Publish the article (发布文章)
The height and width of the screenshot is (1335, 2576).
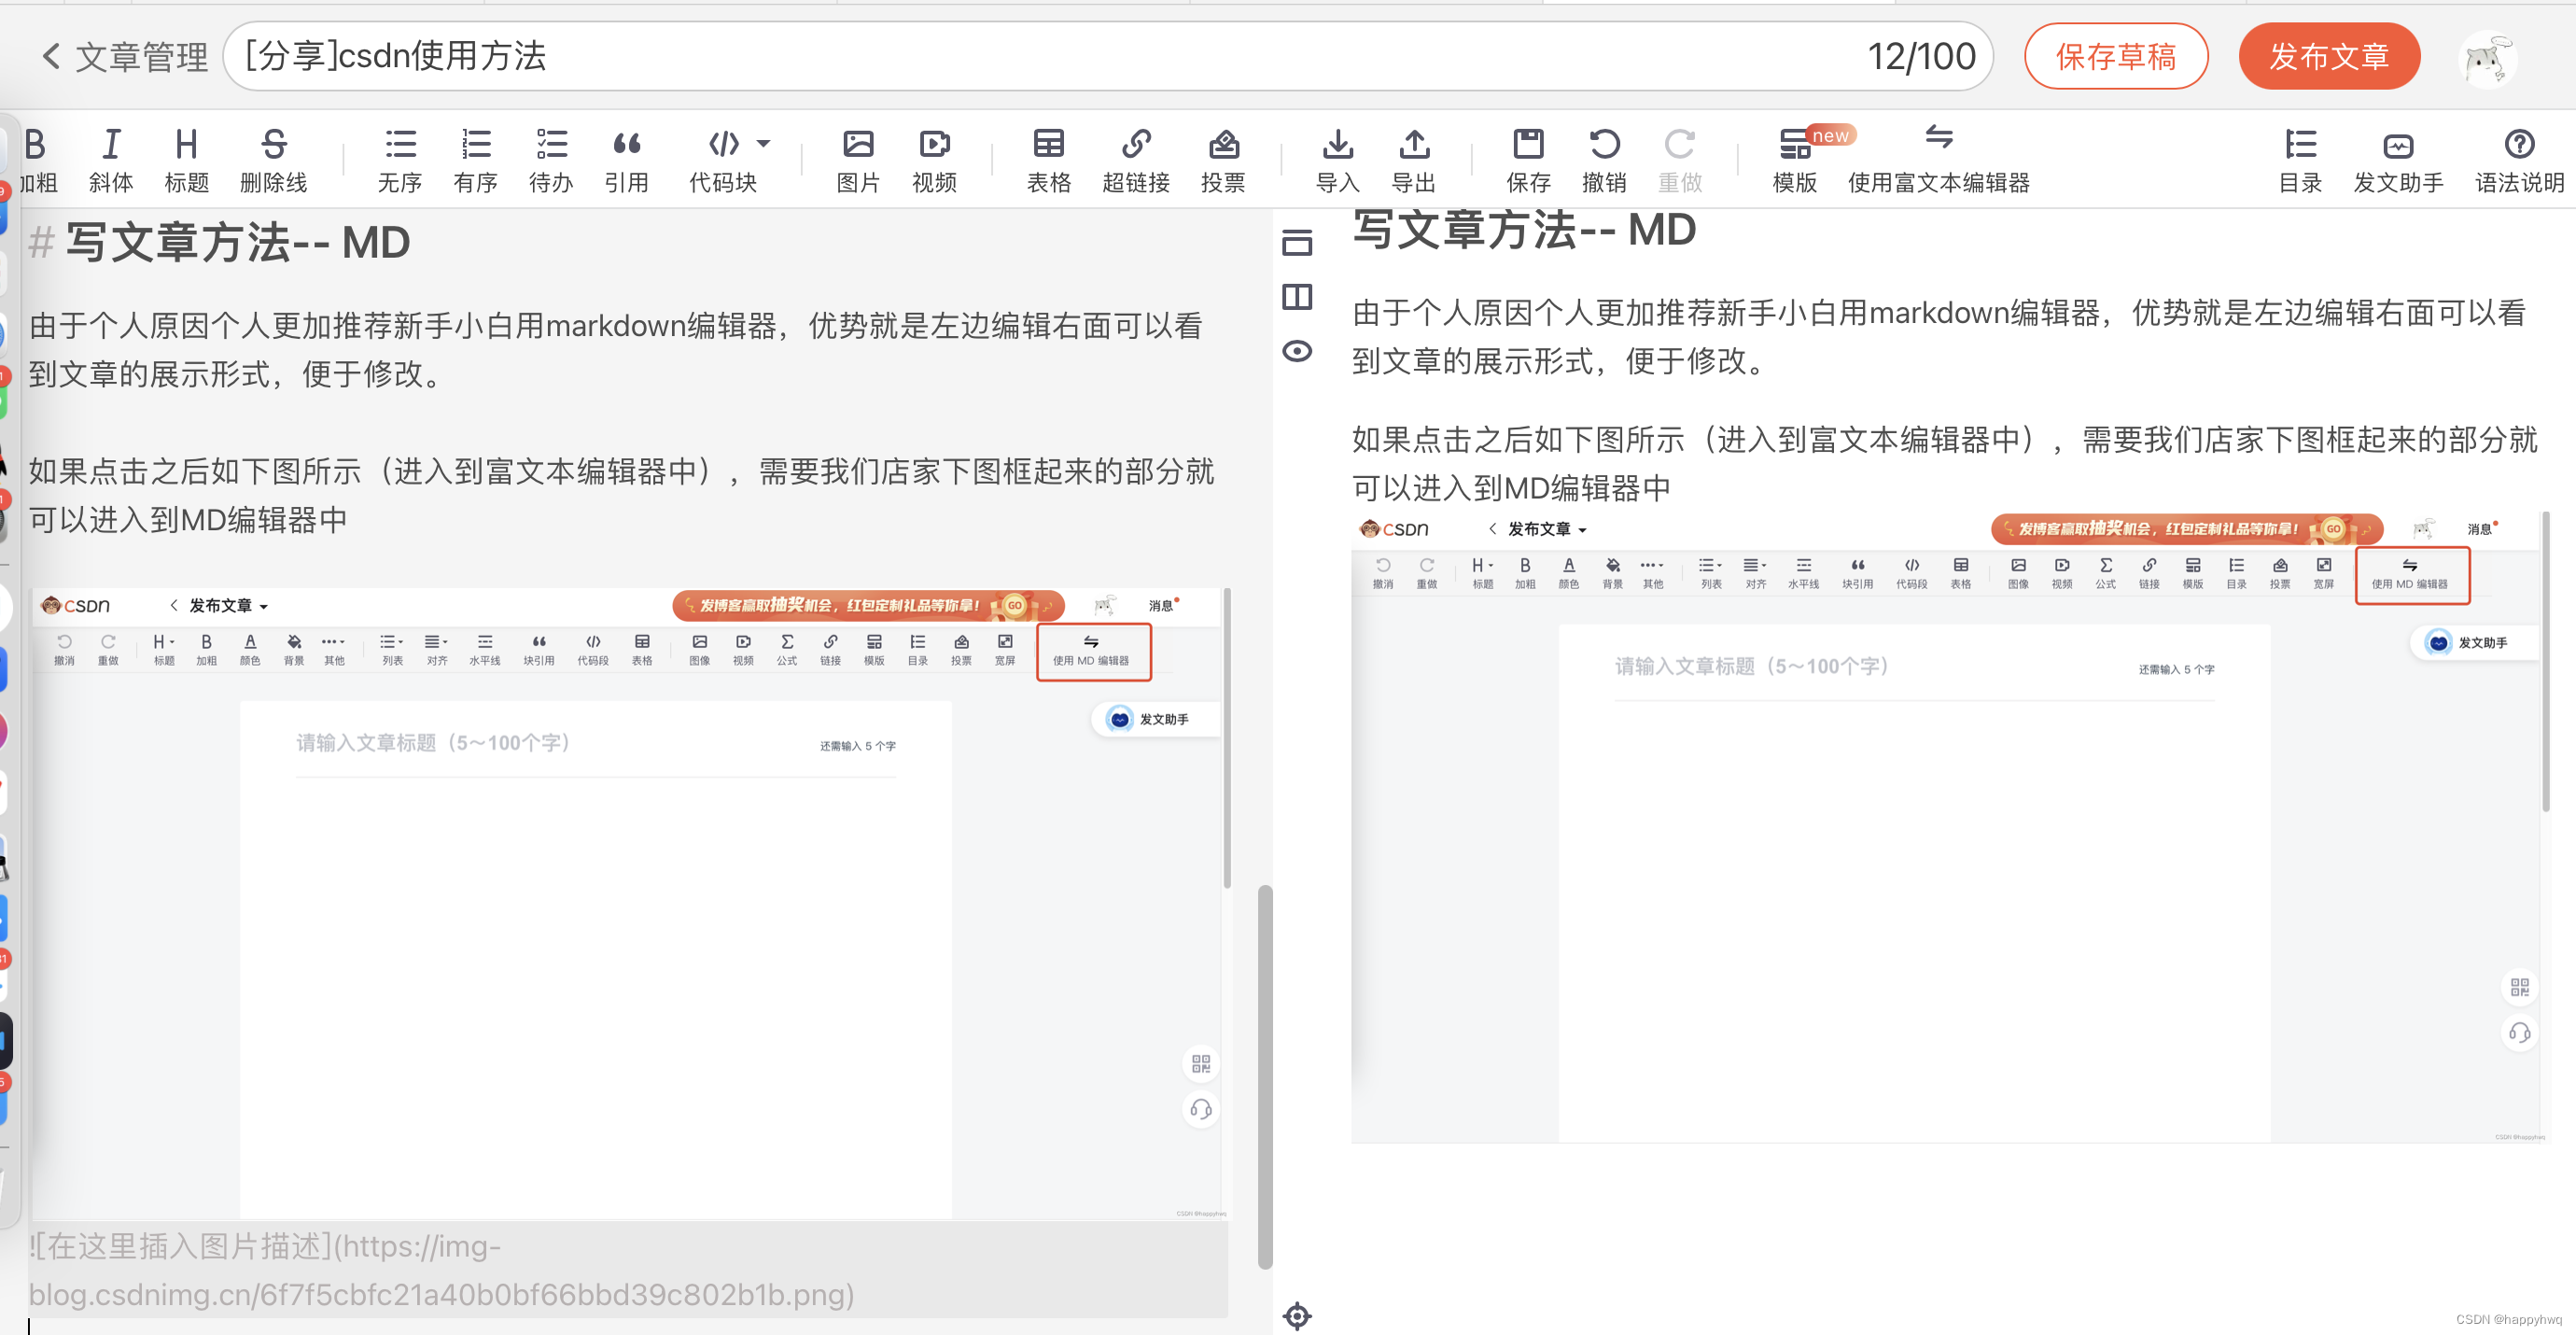(2329, 57)
